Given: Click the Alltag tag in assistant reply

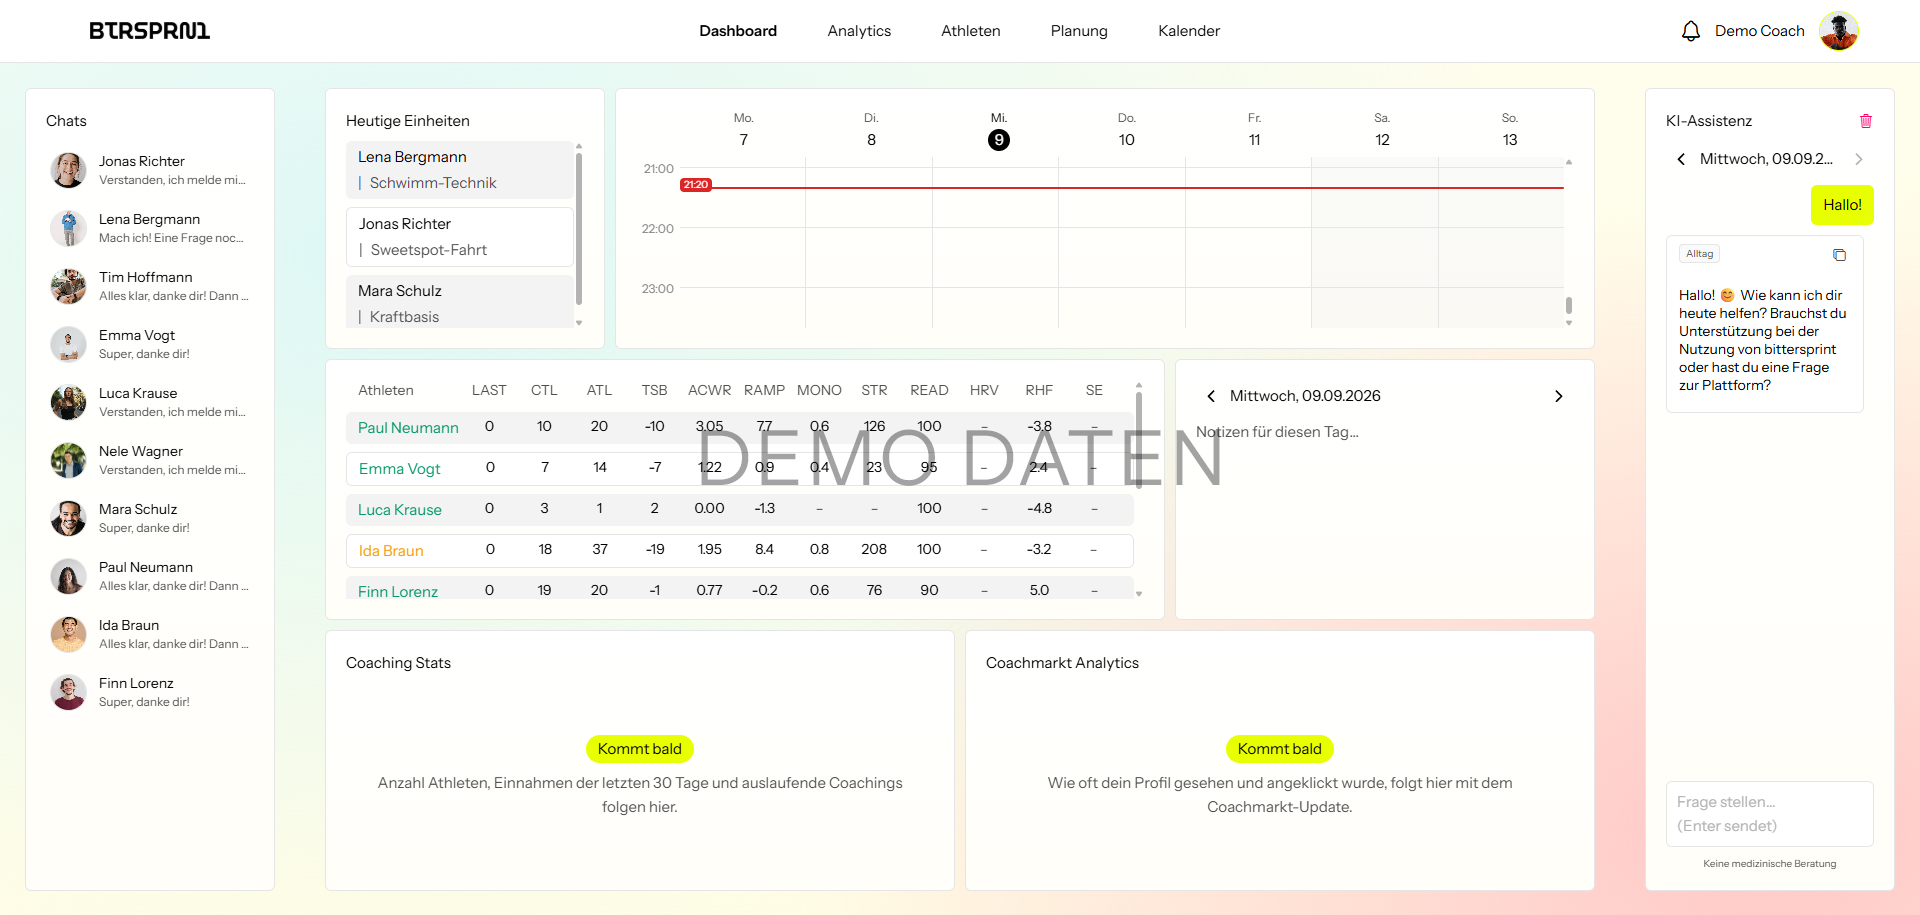Looking at the screenshot, I should click(x=1699, y=254).
